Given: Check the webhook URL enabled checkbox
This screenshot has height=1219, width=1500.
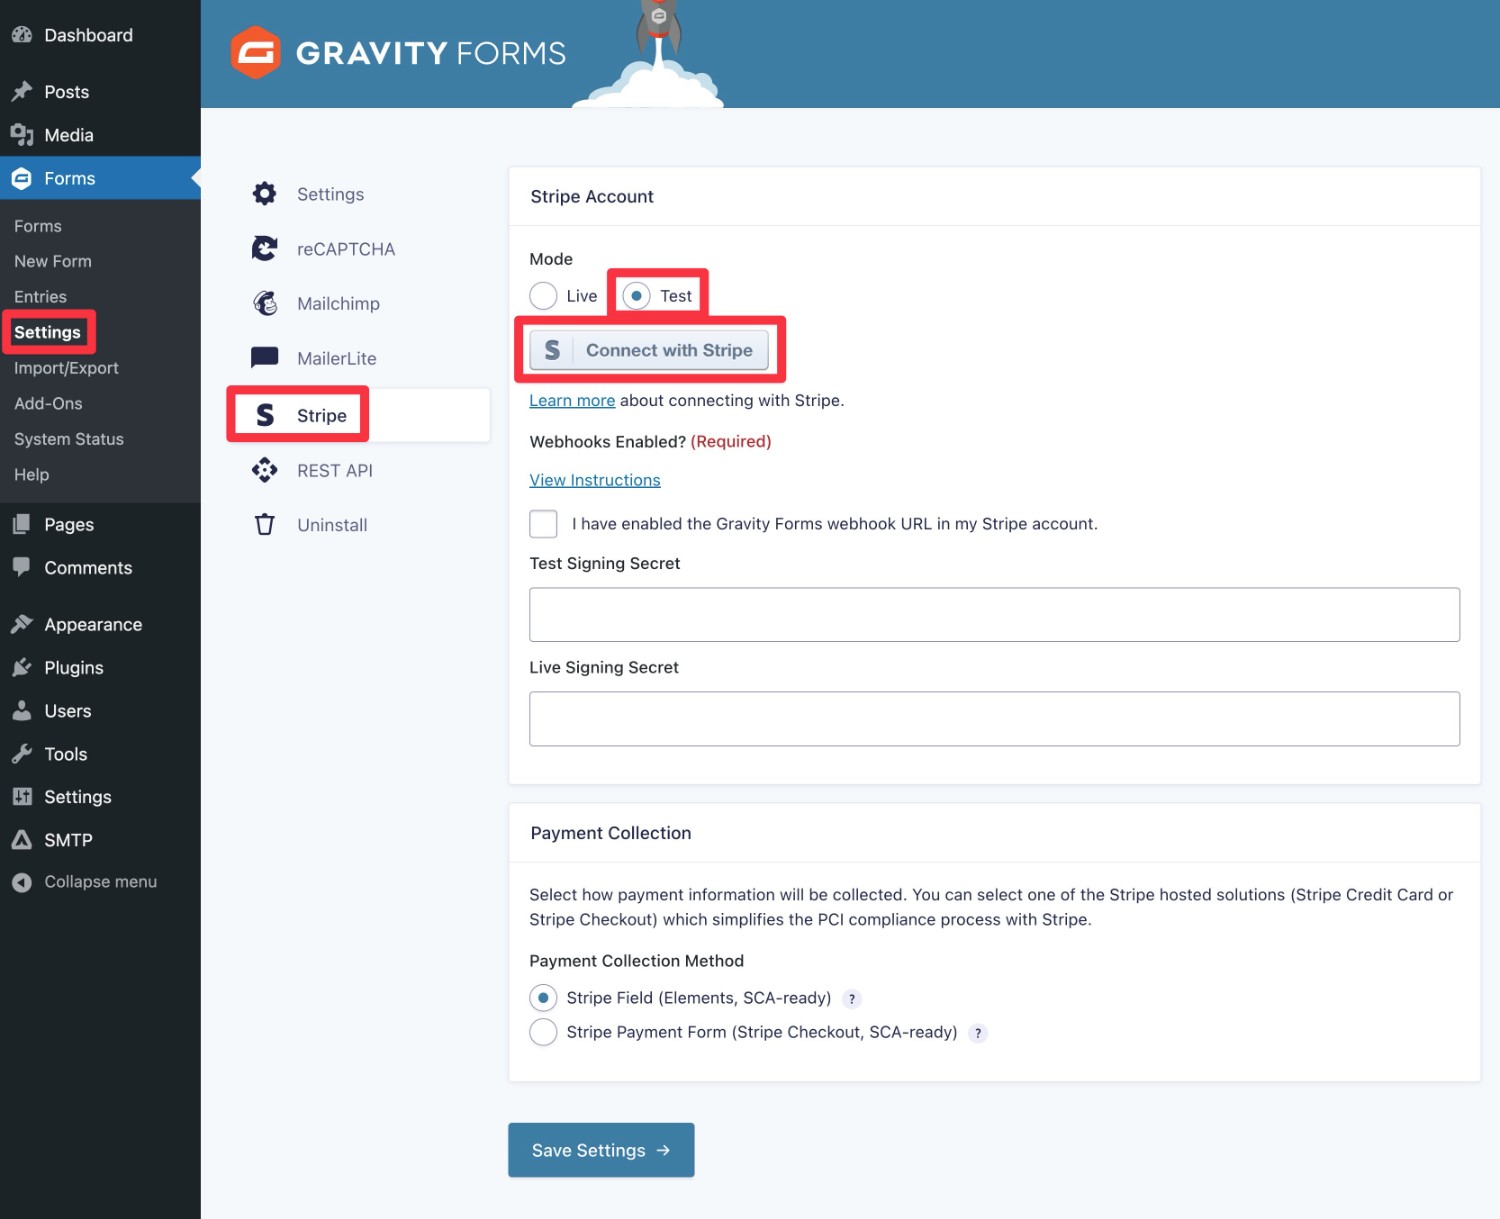Looking at the screenshot, I should pyautogui.click(x=543, y=524).
